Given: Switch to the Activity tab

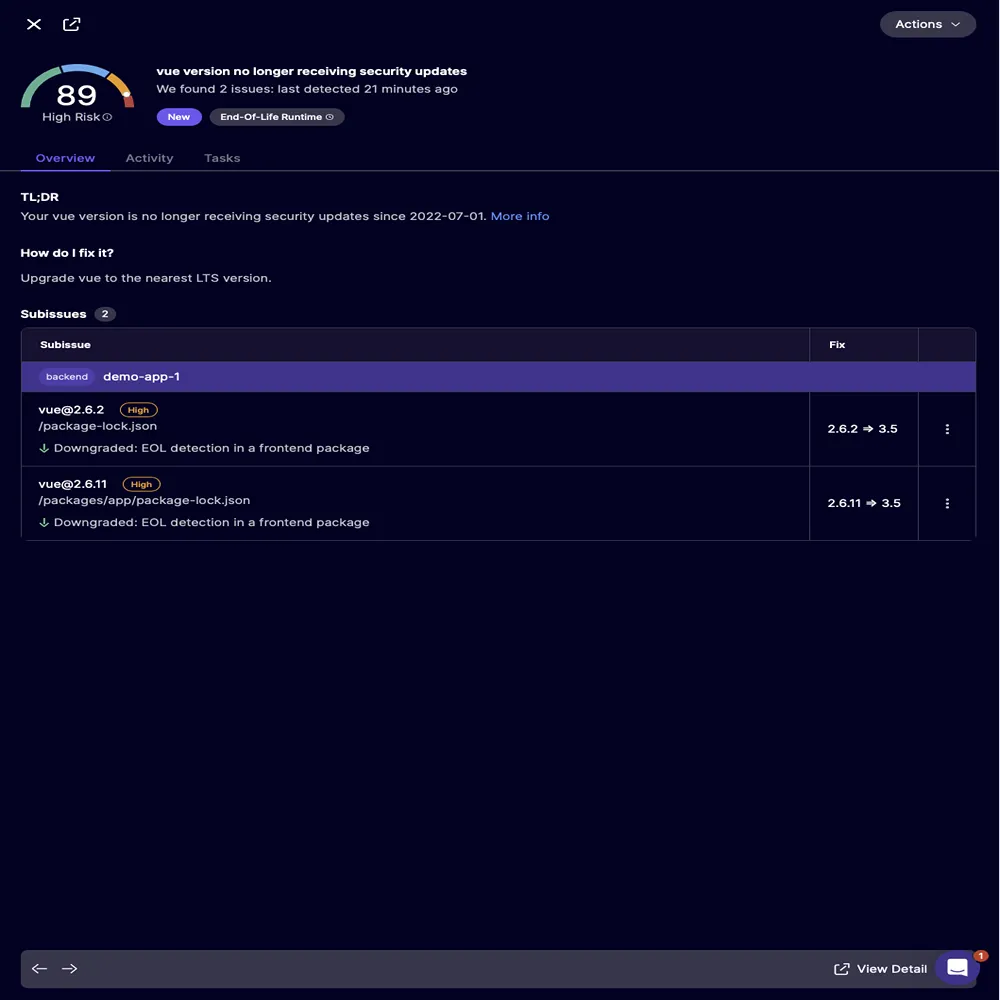Looking at the screenshot, I should 149,158.
